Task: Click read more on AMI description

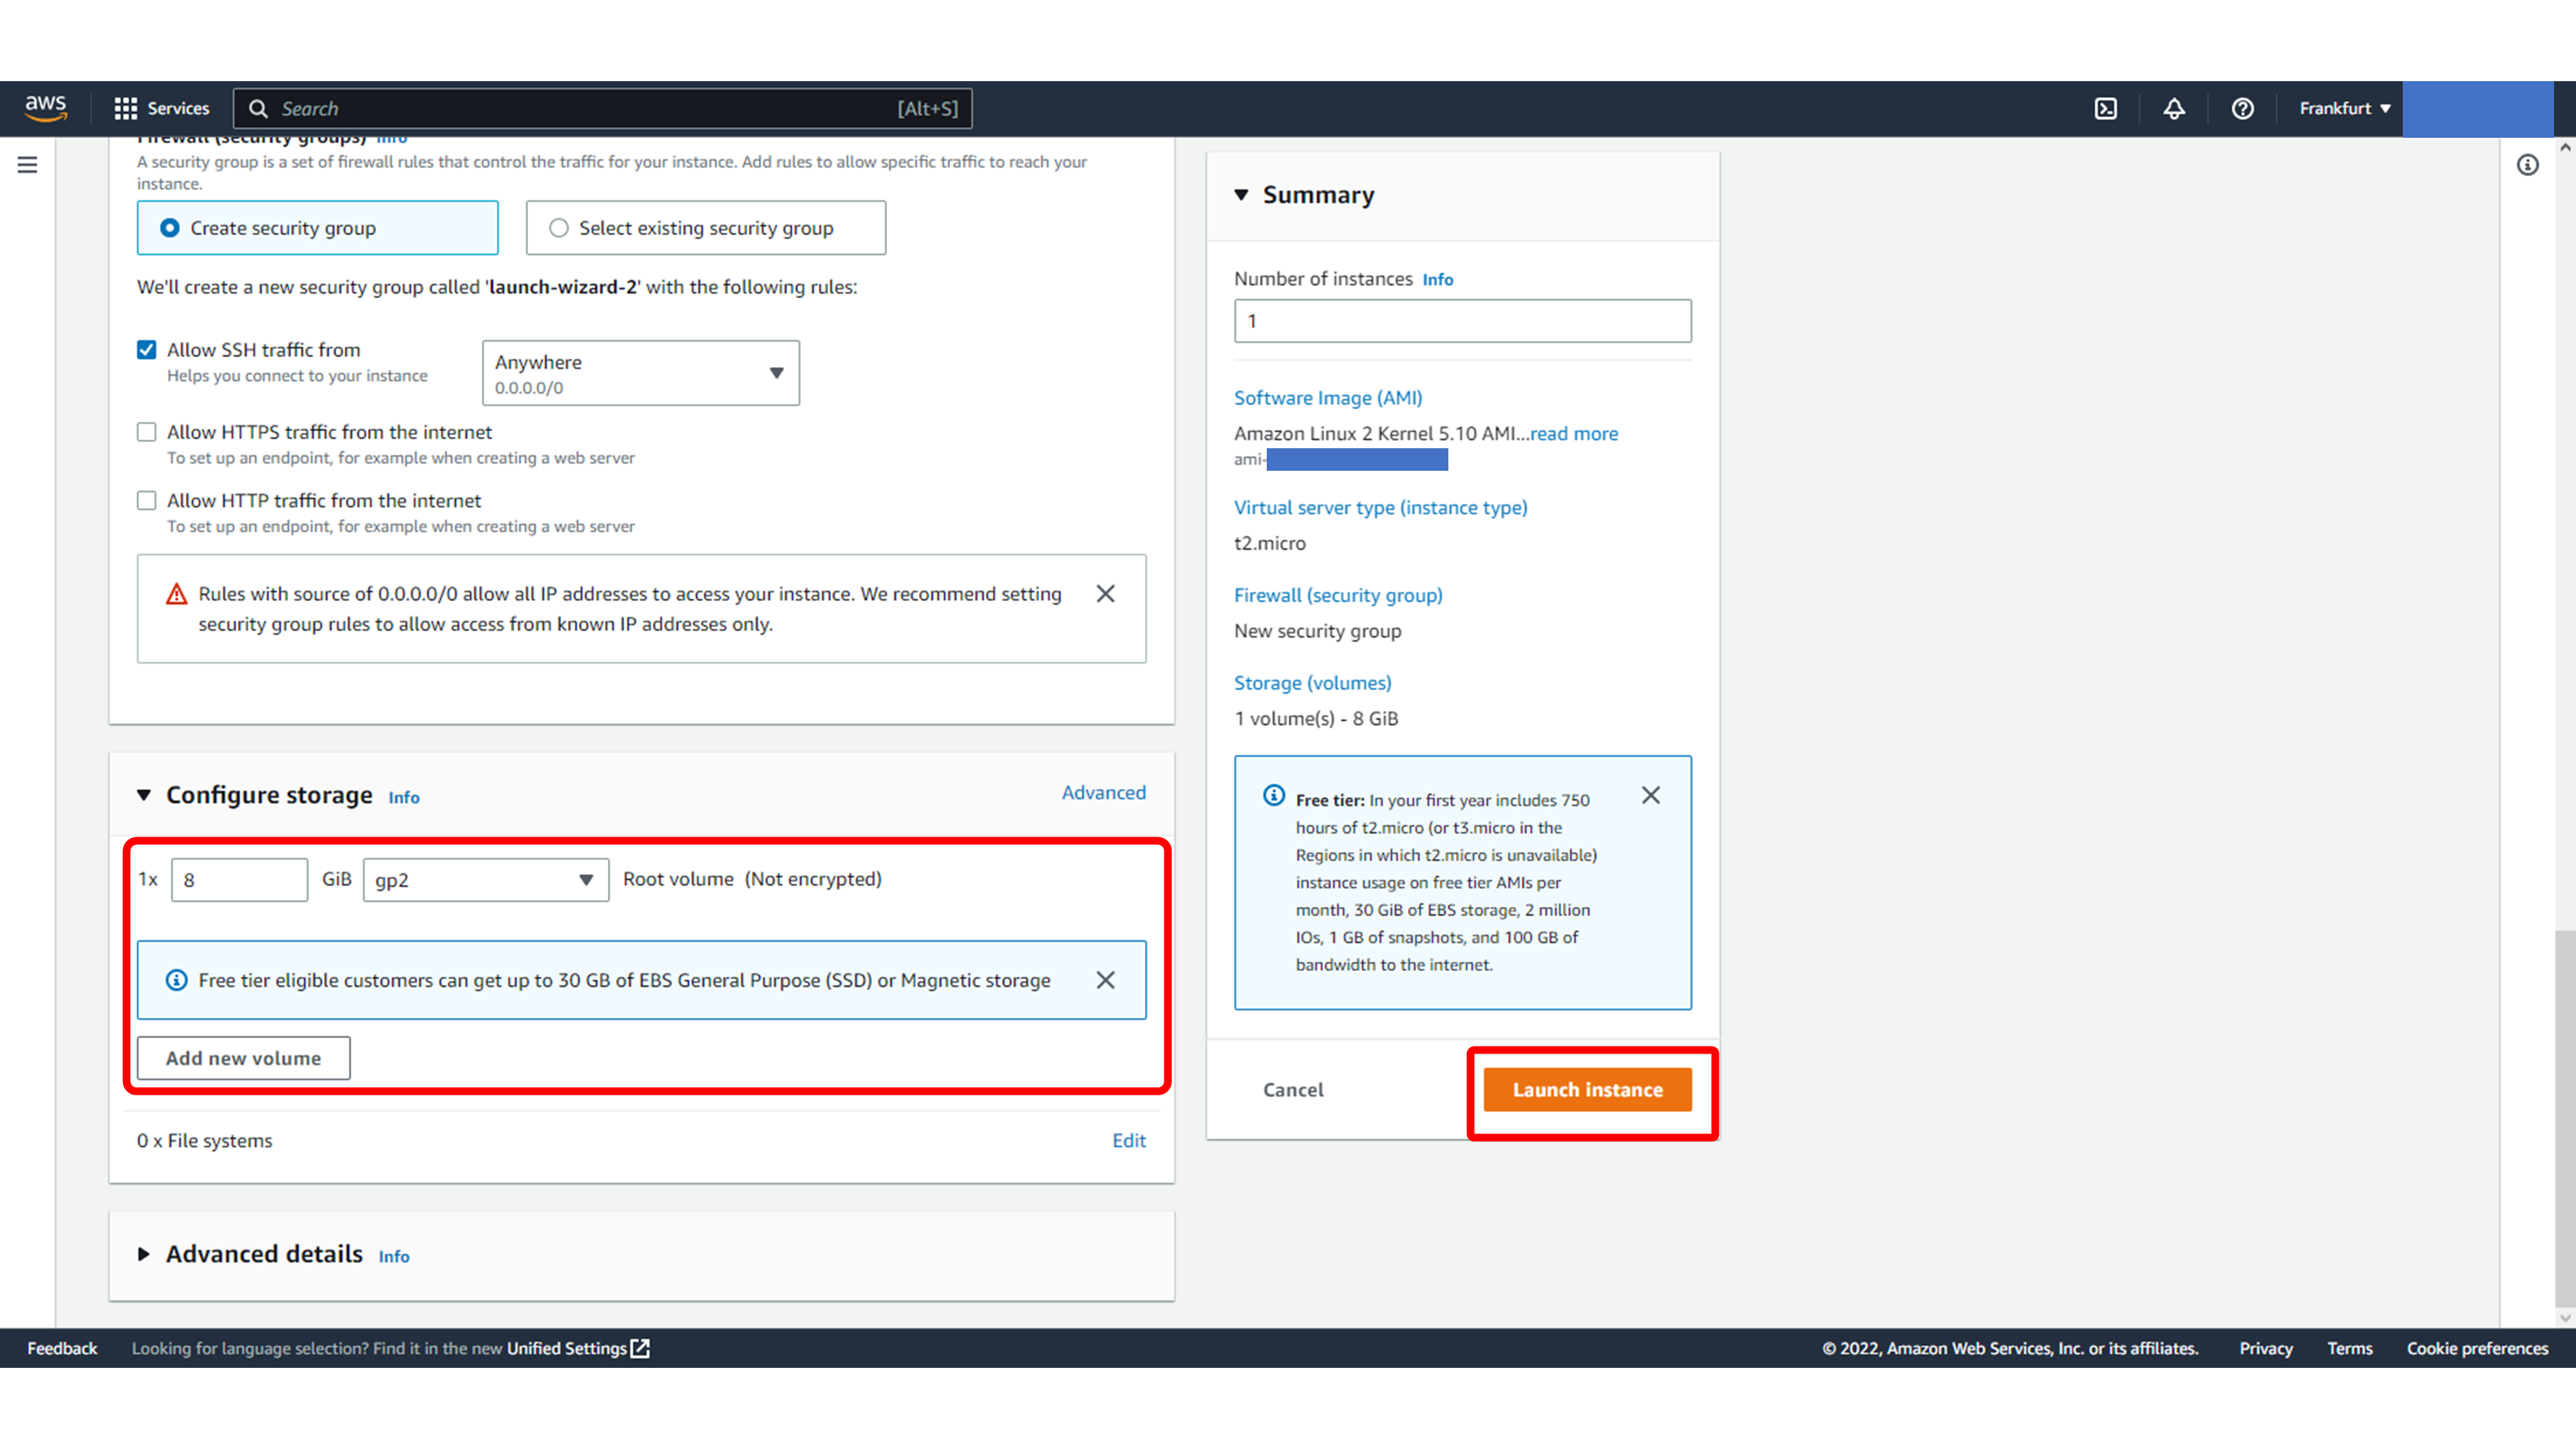Action: [1573, 434]
